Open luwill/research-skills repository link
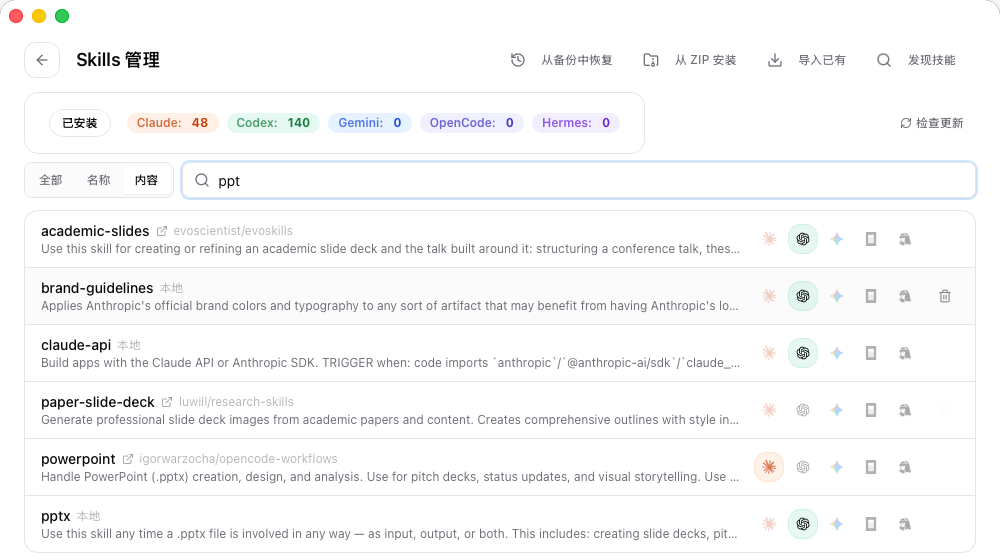The height and width of the screenshot is (560, 1000). [x=236, y=402]
